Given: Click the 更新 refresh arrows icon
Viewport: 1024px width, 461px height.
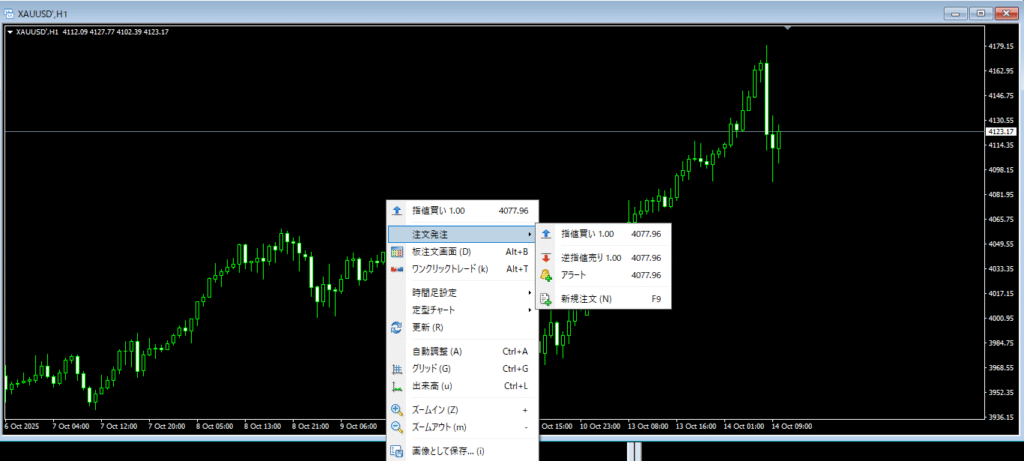Looking at the screenshot, I should [397, 328].
